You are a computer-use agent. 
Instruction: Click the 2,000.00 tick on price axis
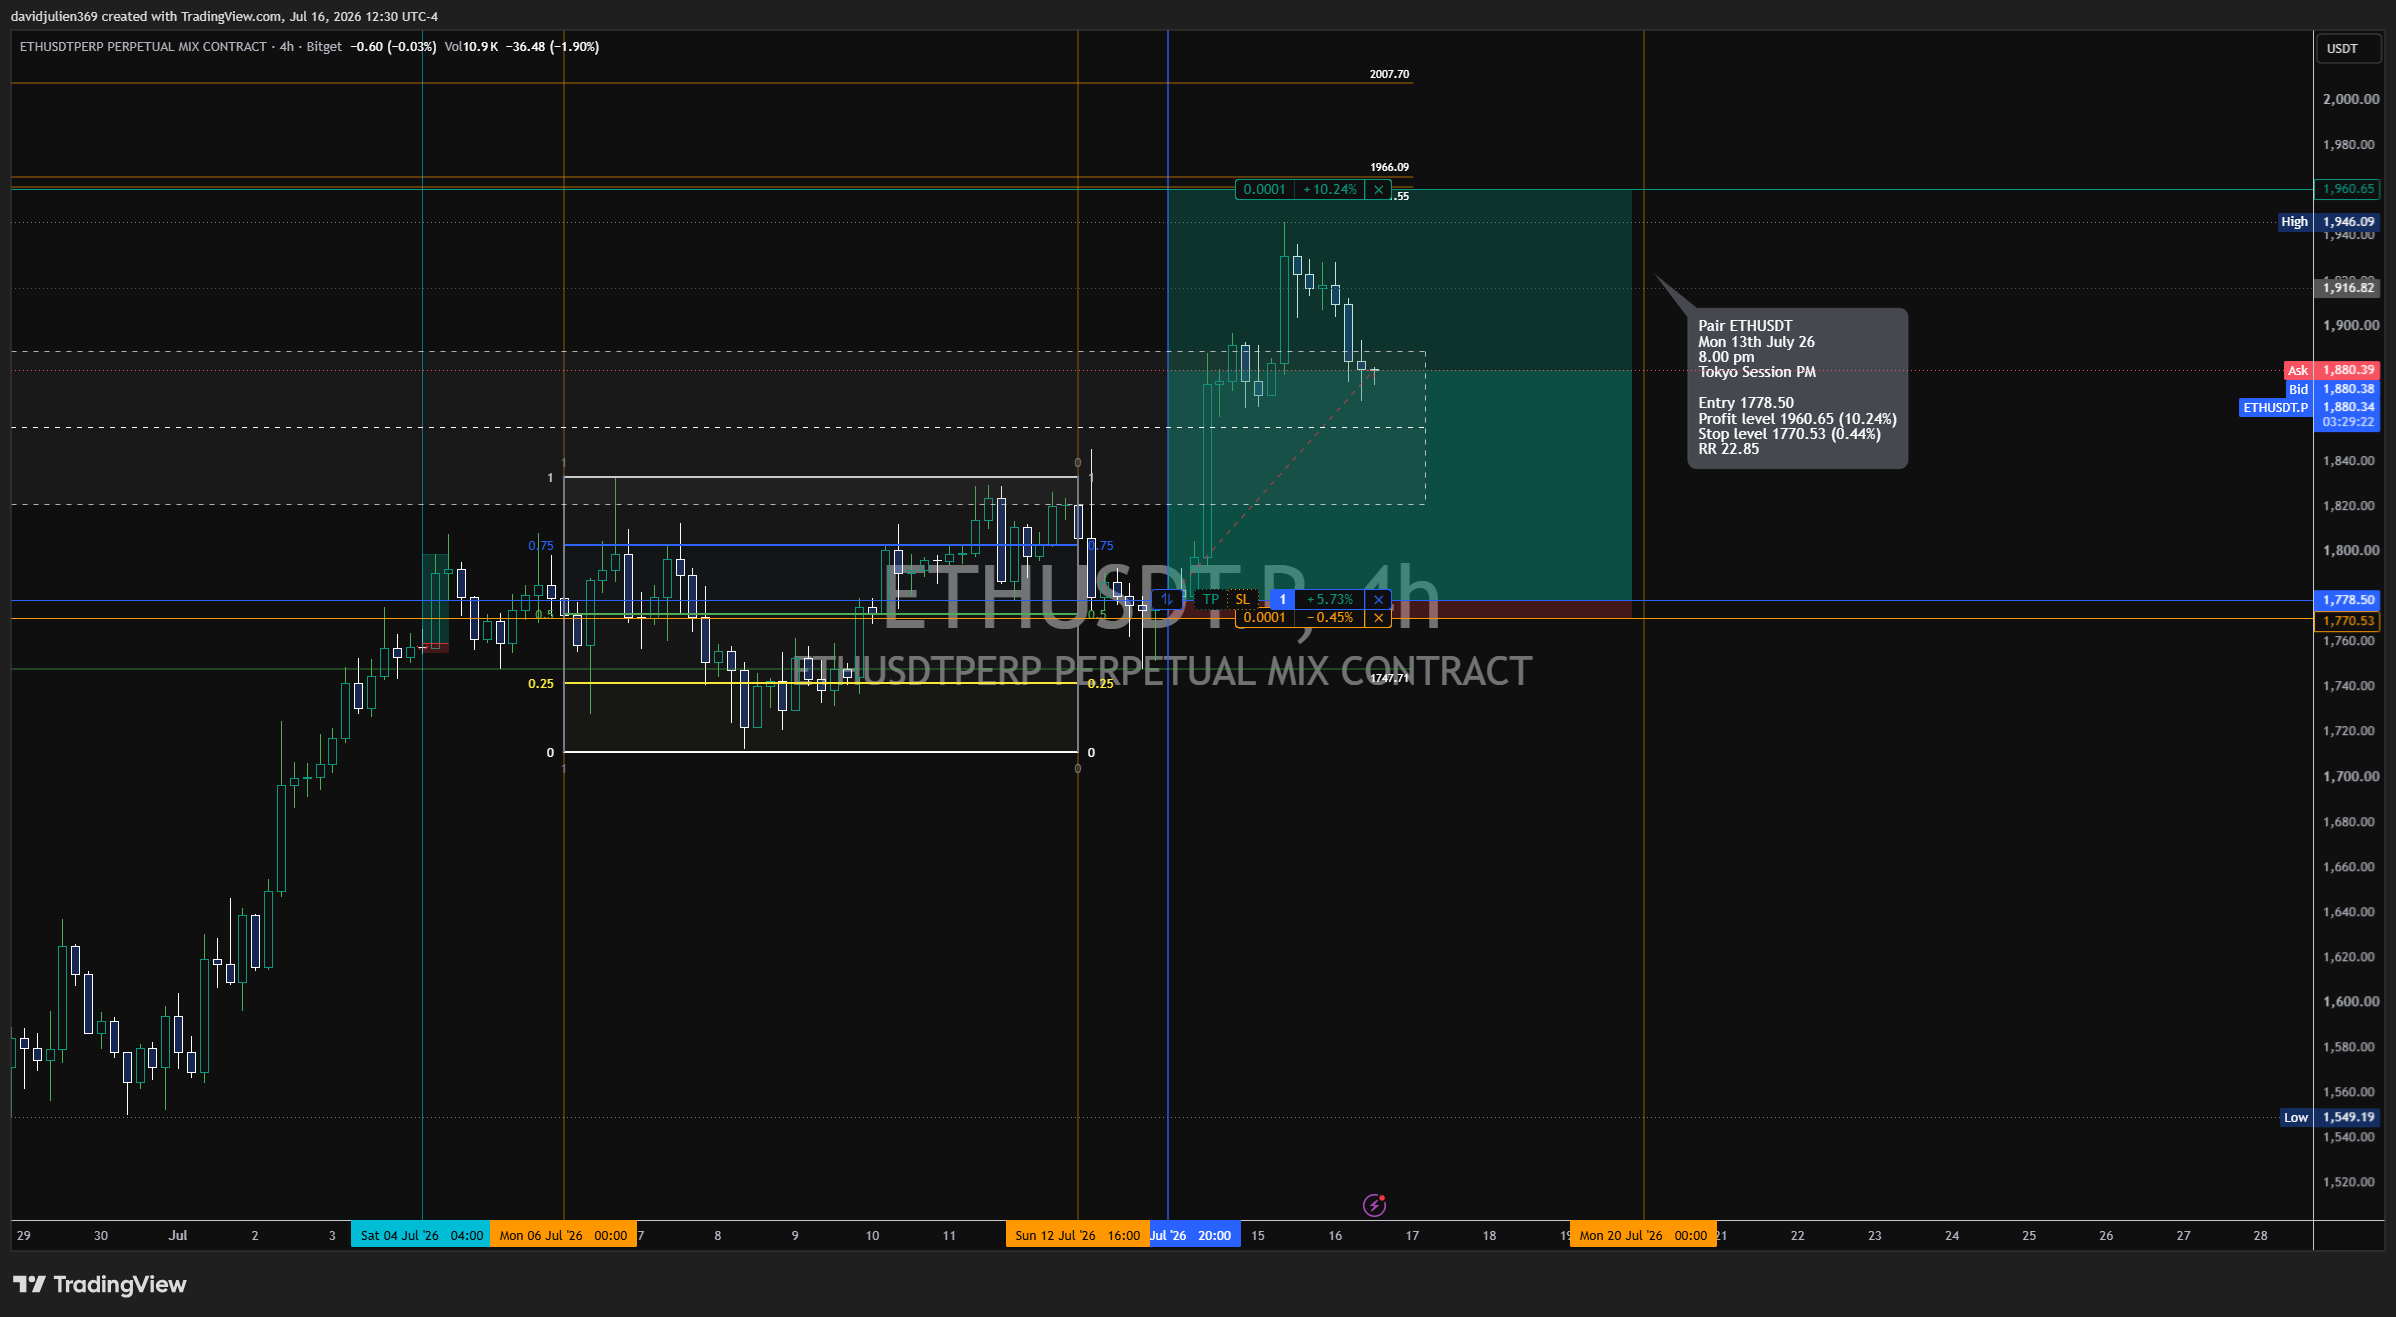coord(2351,99)
